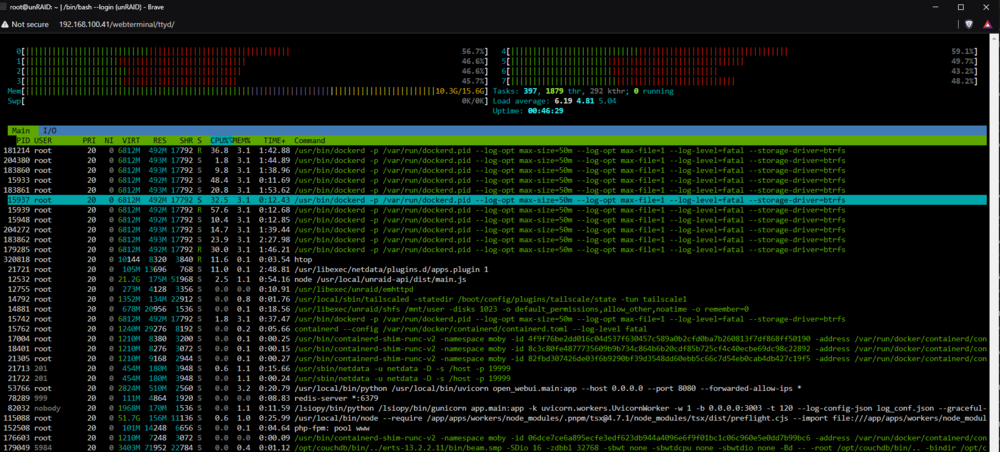Sort by the NI column header

109,140
